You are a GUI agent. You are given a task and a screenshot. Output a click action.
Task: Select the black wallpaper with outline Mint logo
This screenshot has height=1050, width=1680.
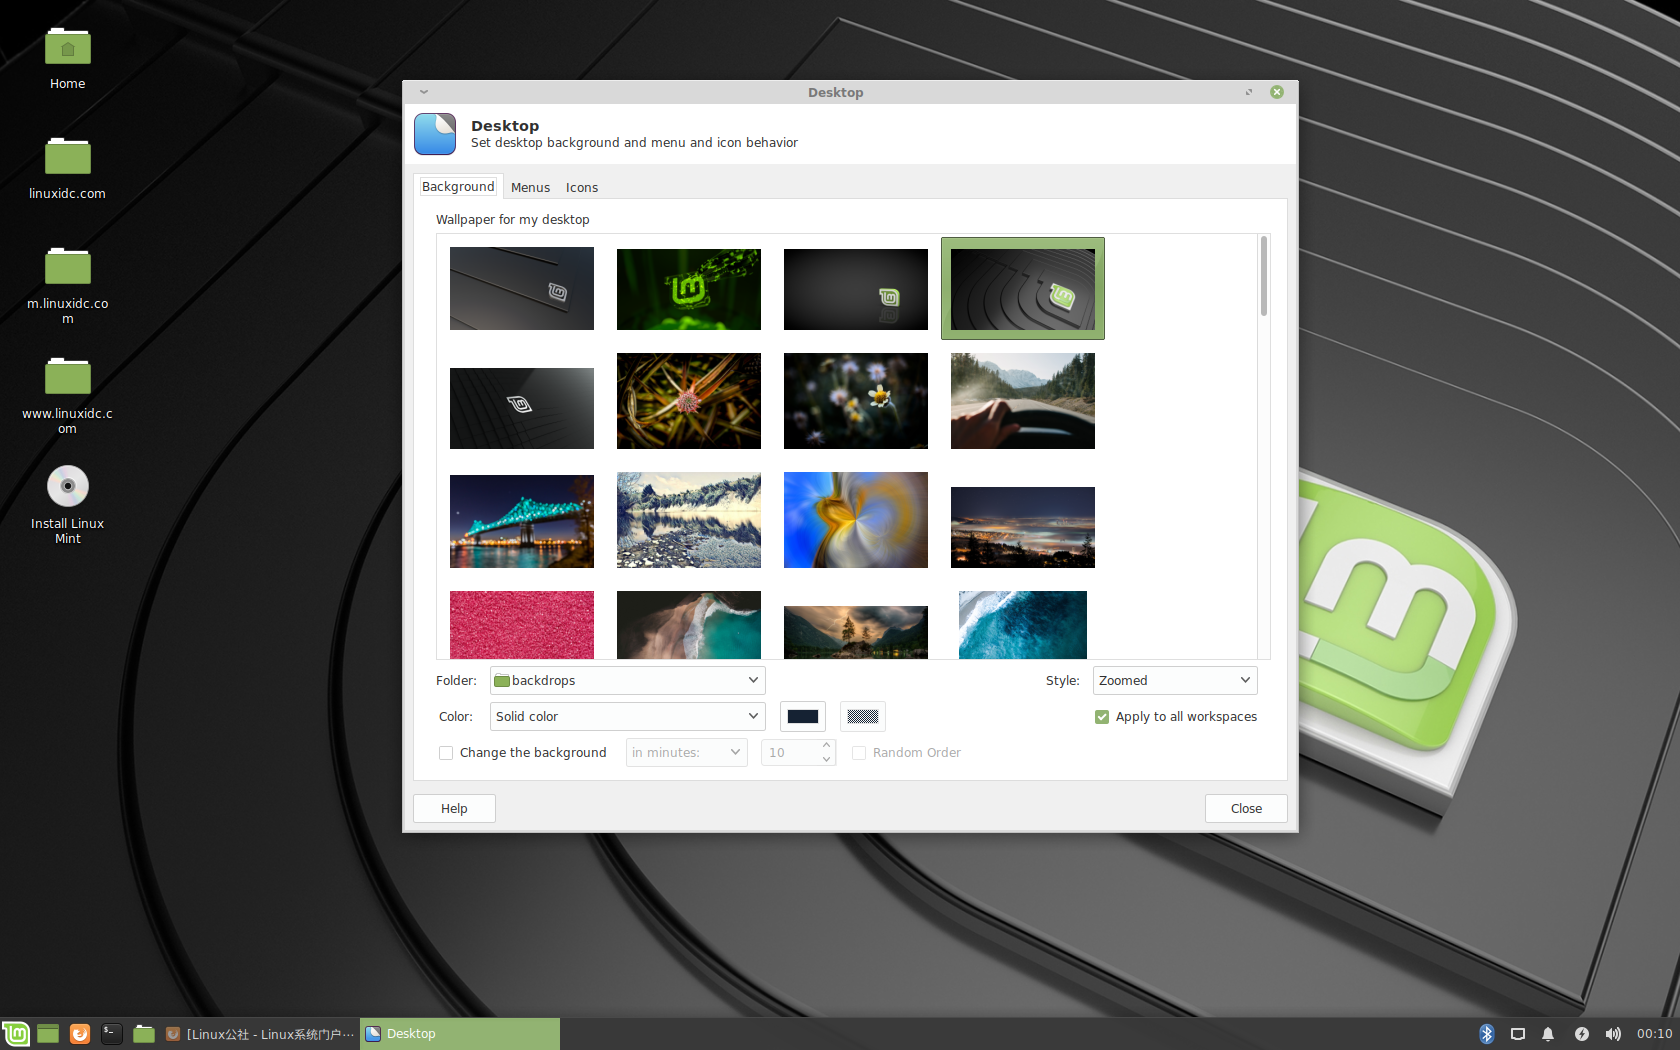[x=522, y=408]
